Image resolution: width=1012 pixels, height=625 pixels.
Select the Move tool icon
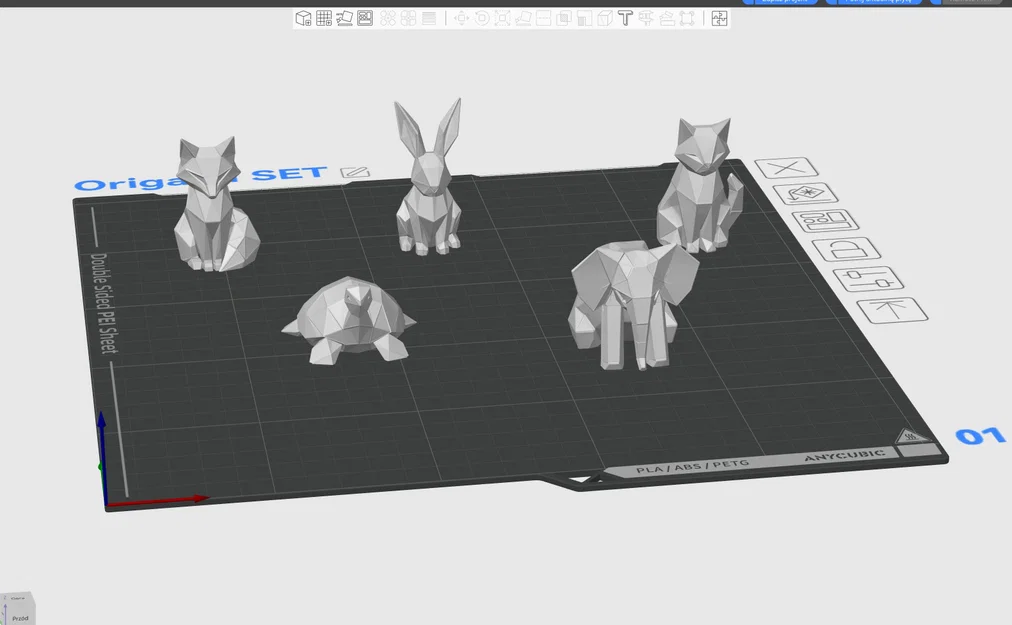click(x=461, y=18)
